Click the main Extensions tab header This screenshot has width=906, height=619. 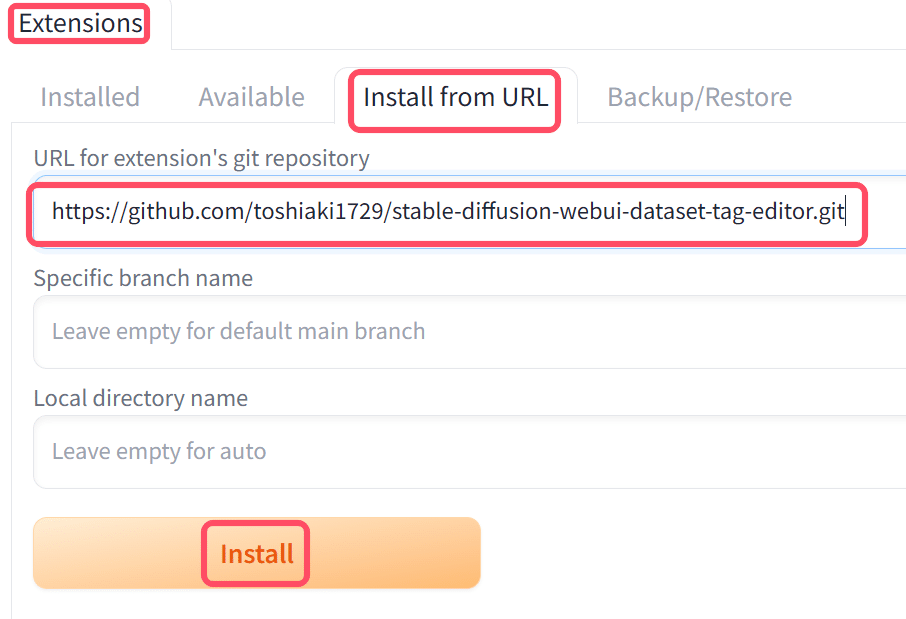(78, 22)
